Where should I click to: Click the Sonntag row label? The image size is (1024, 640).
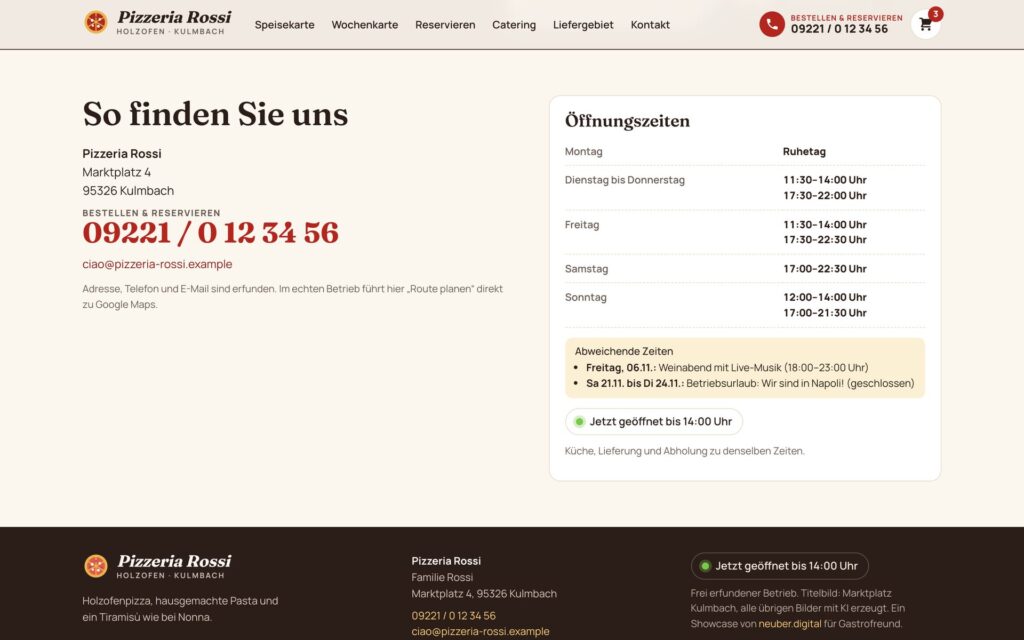pos(586,297)
